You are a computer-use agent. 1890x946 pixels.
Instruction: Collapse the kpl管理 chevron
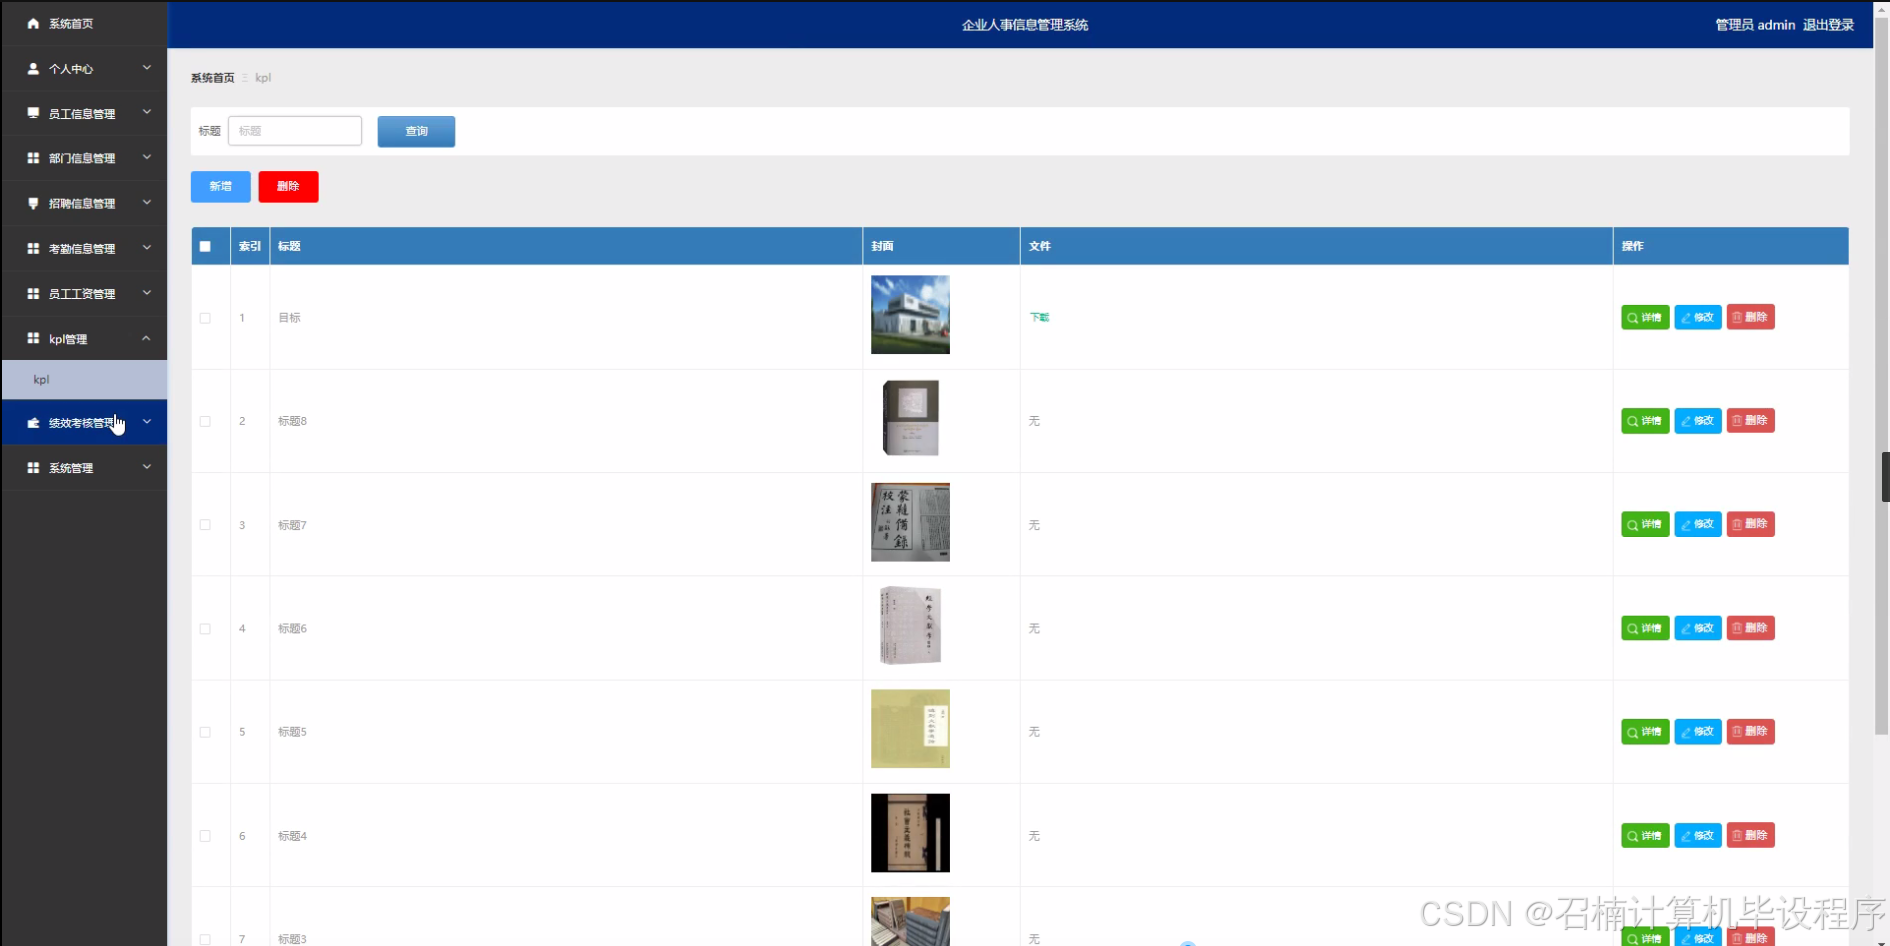pos(147,338)
